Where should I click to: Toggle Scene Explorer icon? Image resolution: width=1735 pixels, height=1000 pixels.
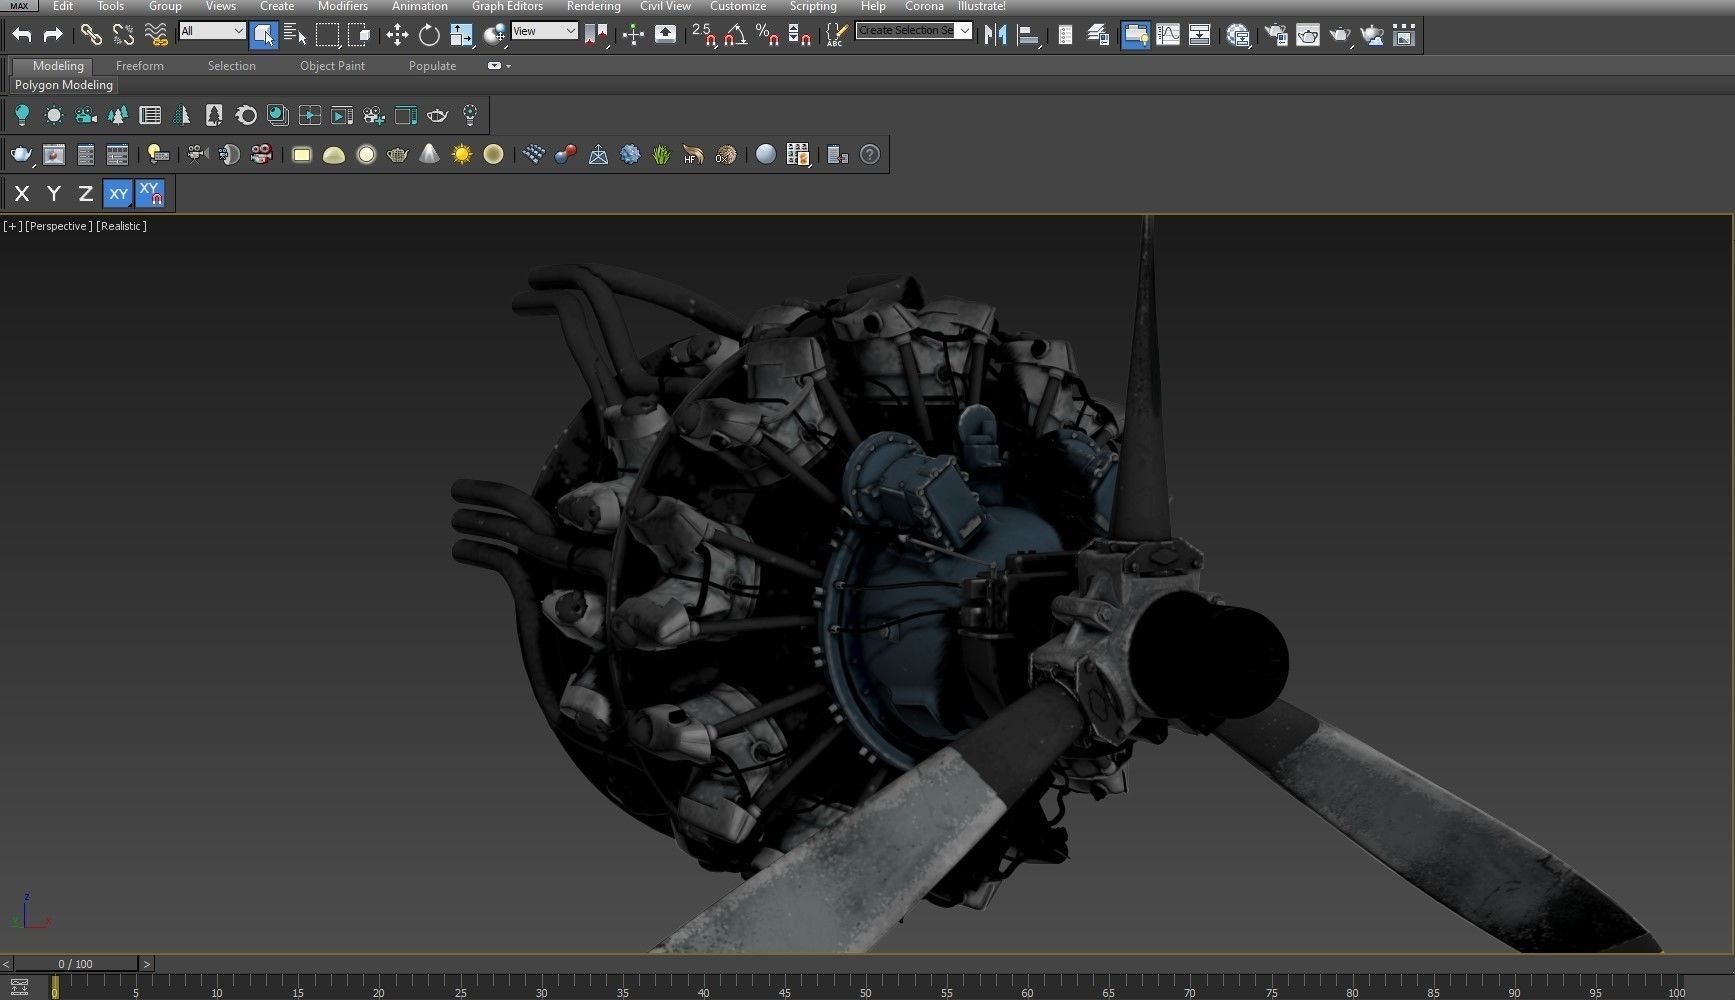(x=1065, y=35)
